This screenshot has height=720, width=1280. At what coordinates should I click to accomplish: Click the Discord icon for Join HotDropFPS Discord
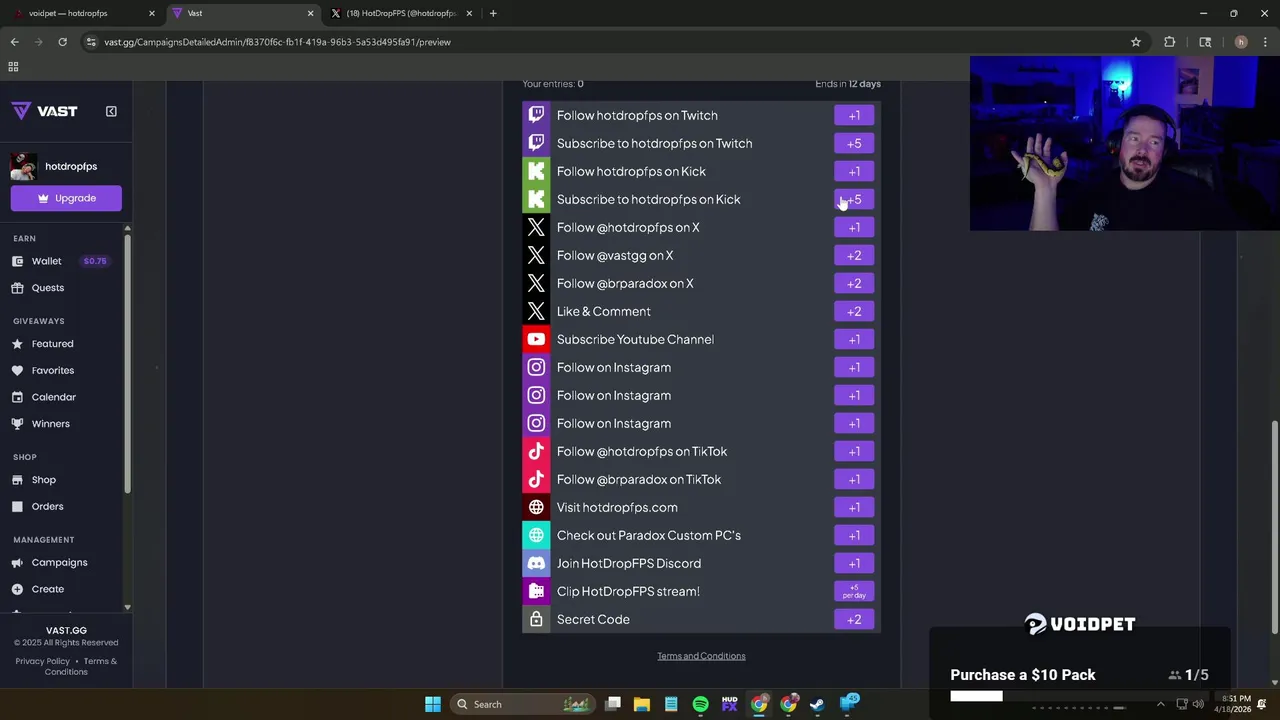click(536, 563)
